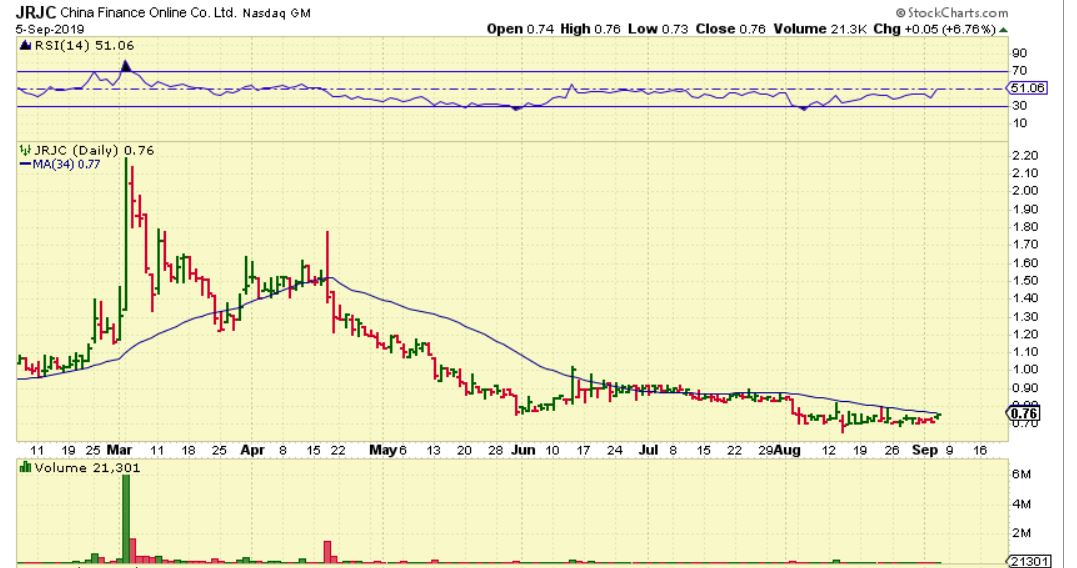This screenshot has height=568, width=1077.
Task: Click the RSI(14) 51.06 indicator label
Action: tap(84, 46)
